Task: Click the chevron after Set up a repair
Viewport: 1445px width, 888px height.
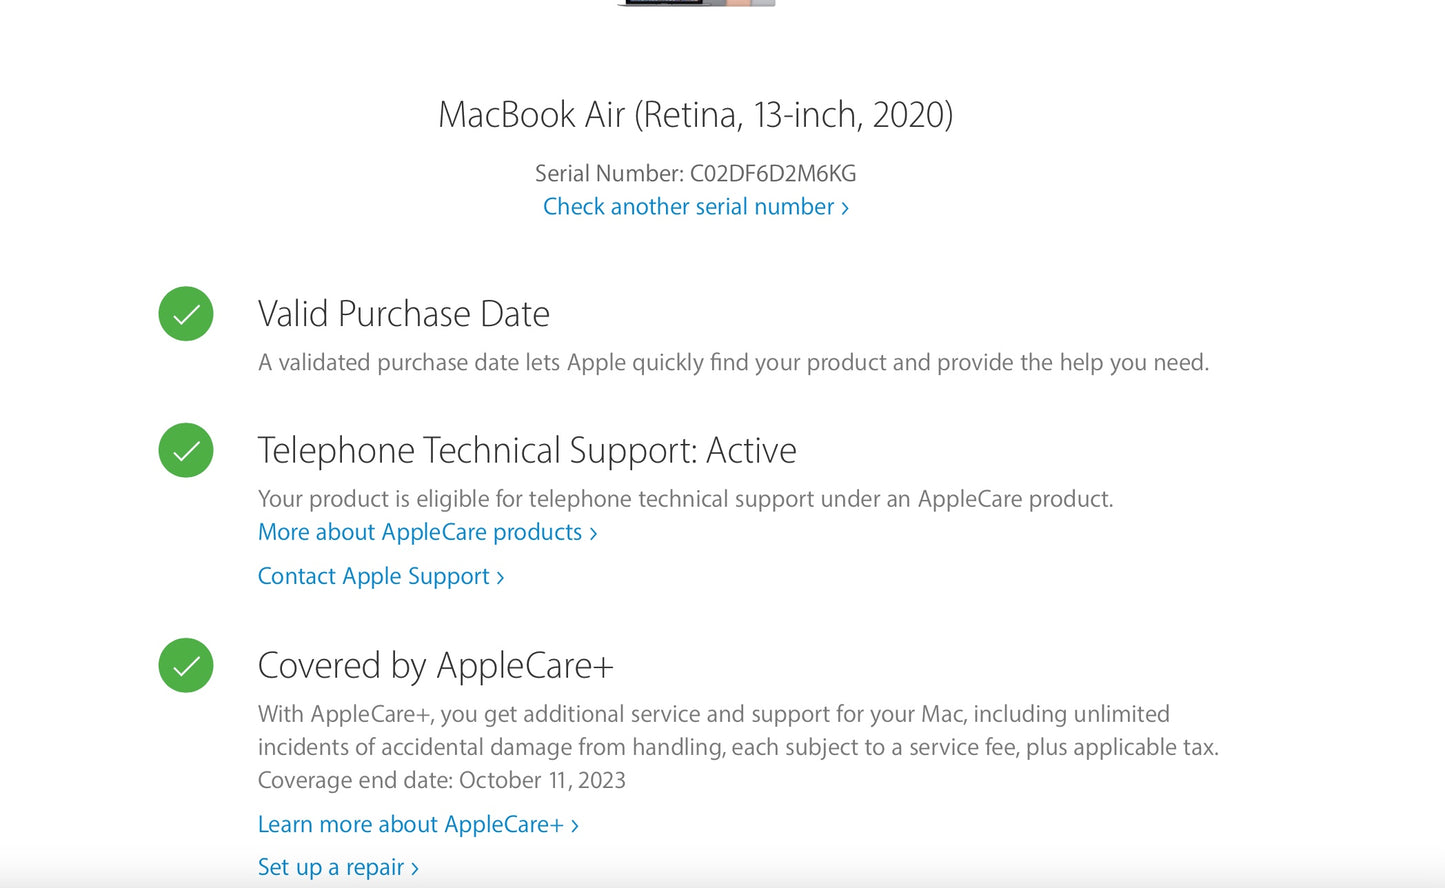Action: click(x=415, y=868)
